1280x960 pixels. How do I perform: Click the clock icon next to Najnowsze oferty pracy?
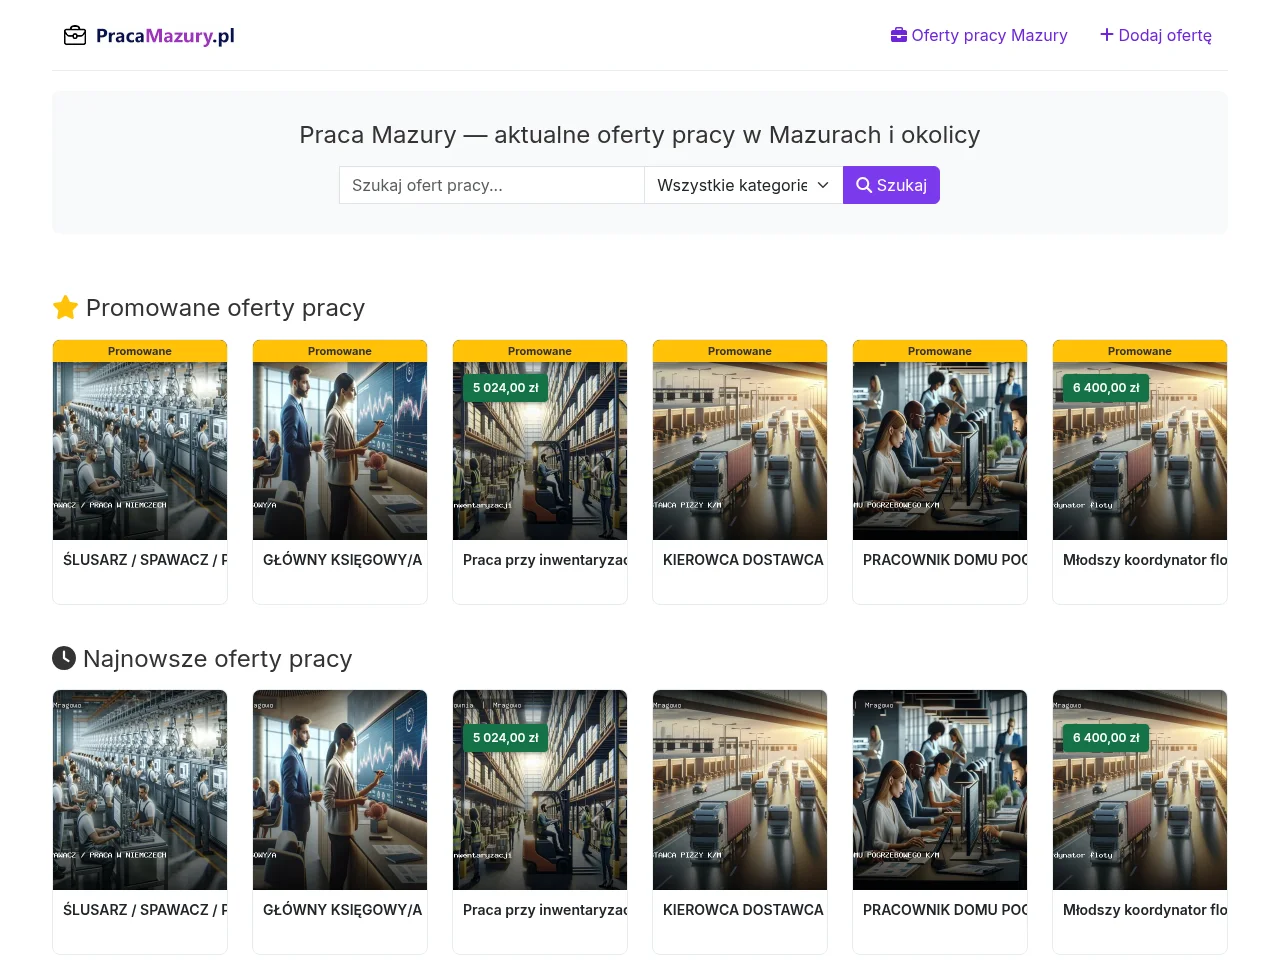pos(64,658)
